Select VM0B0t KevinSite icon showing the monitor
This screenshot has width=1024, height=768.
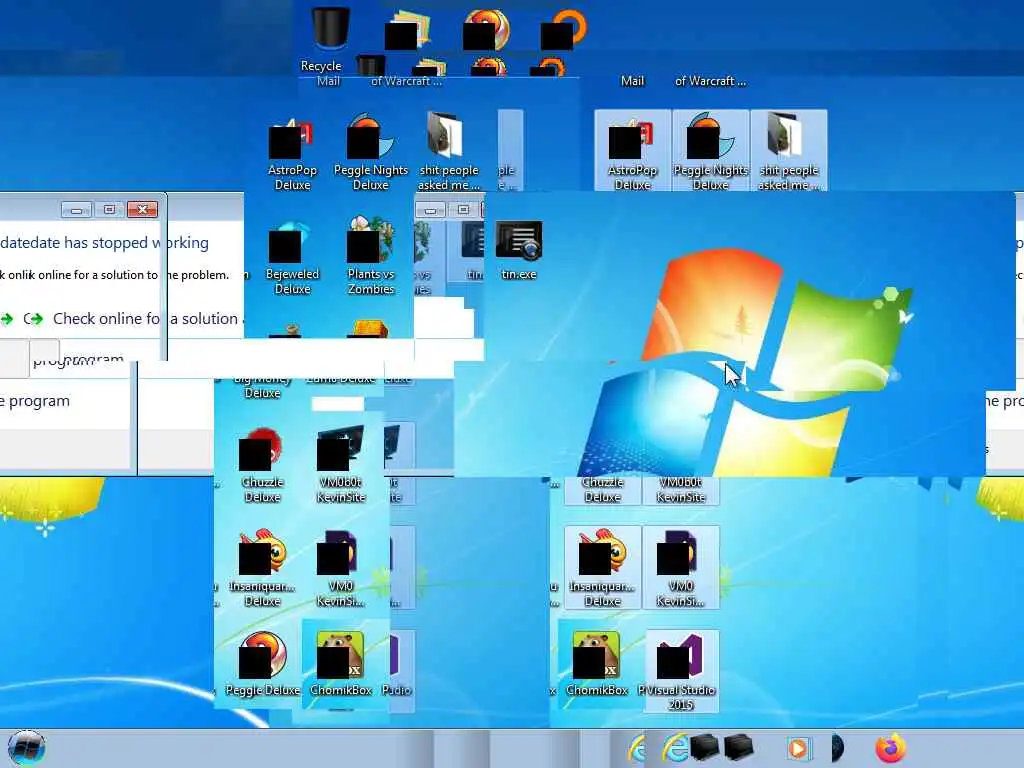click(x=340, y=465)
